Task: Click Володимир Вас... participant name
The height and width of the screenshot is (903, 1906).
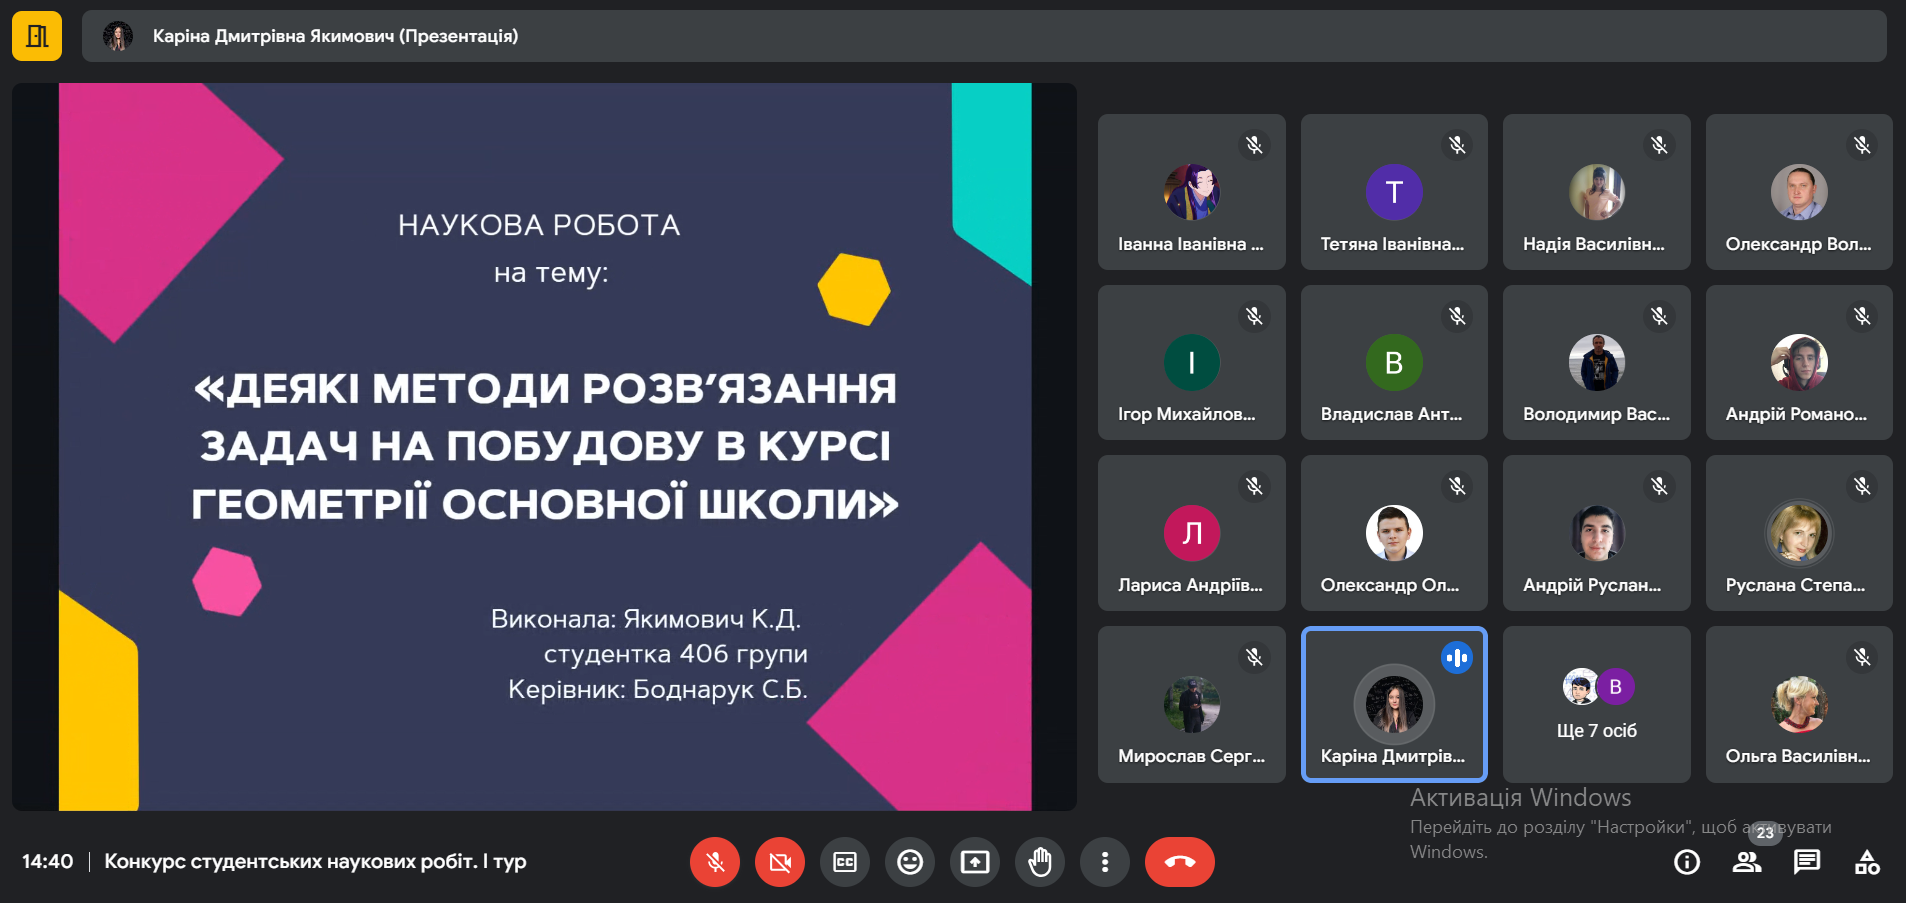Action: coord(1596,414)
